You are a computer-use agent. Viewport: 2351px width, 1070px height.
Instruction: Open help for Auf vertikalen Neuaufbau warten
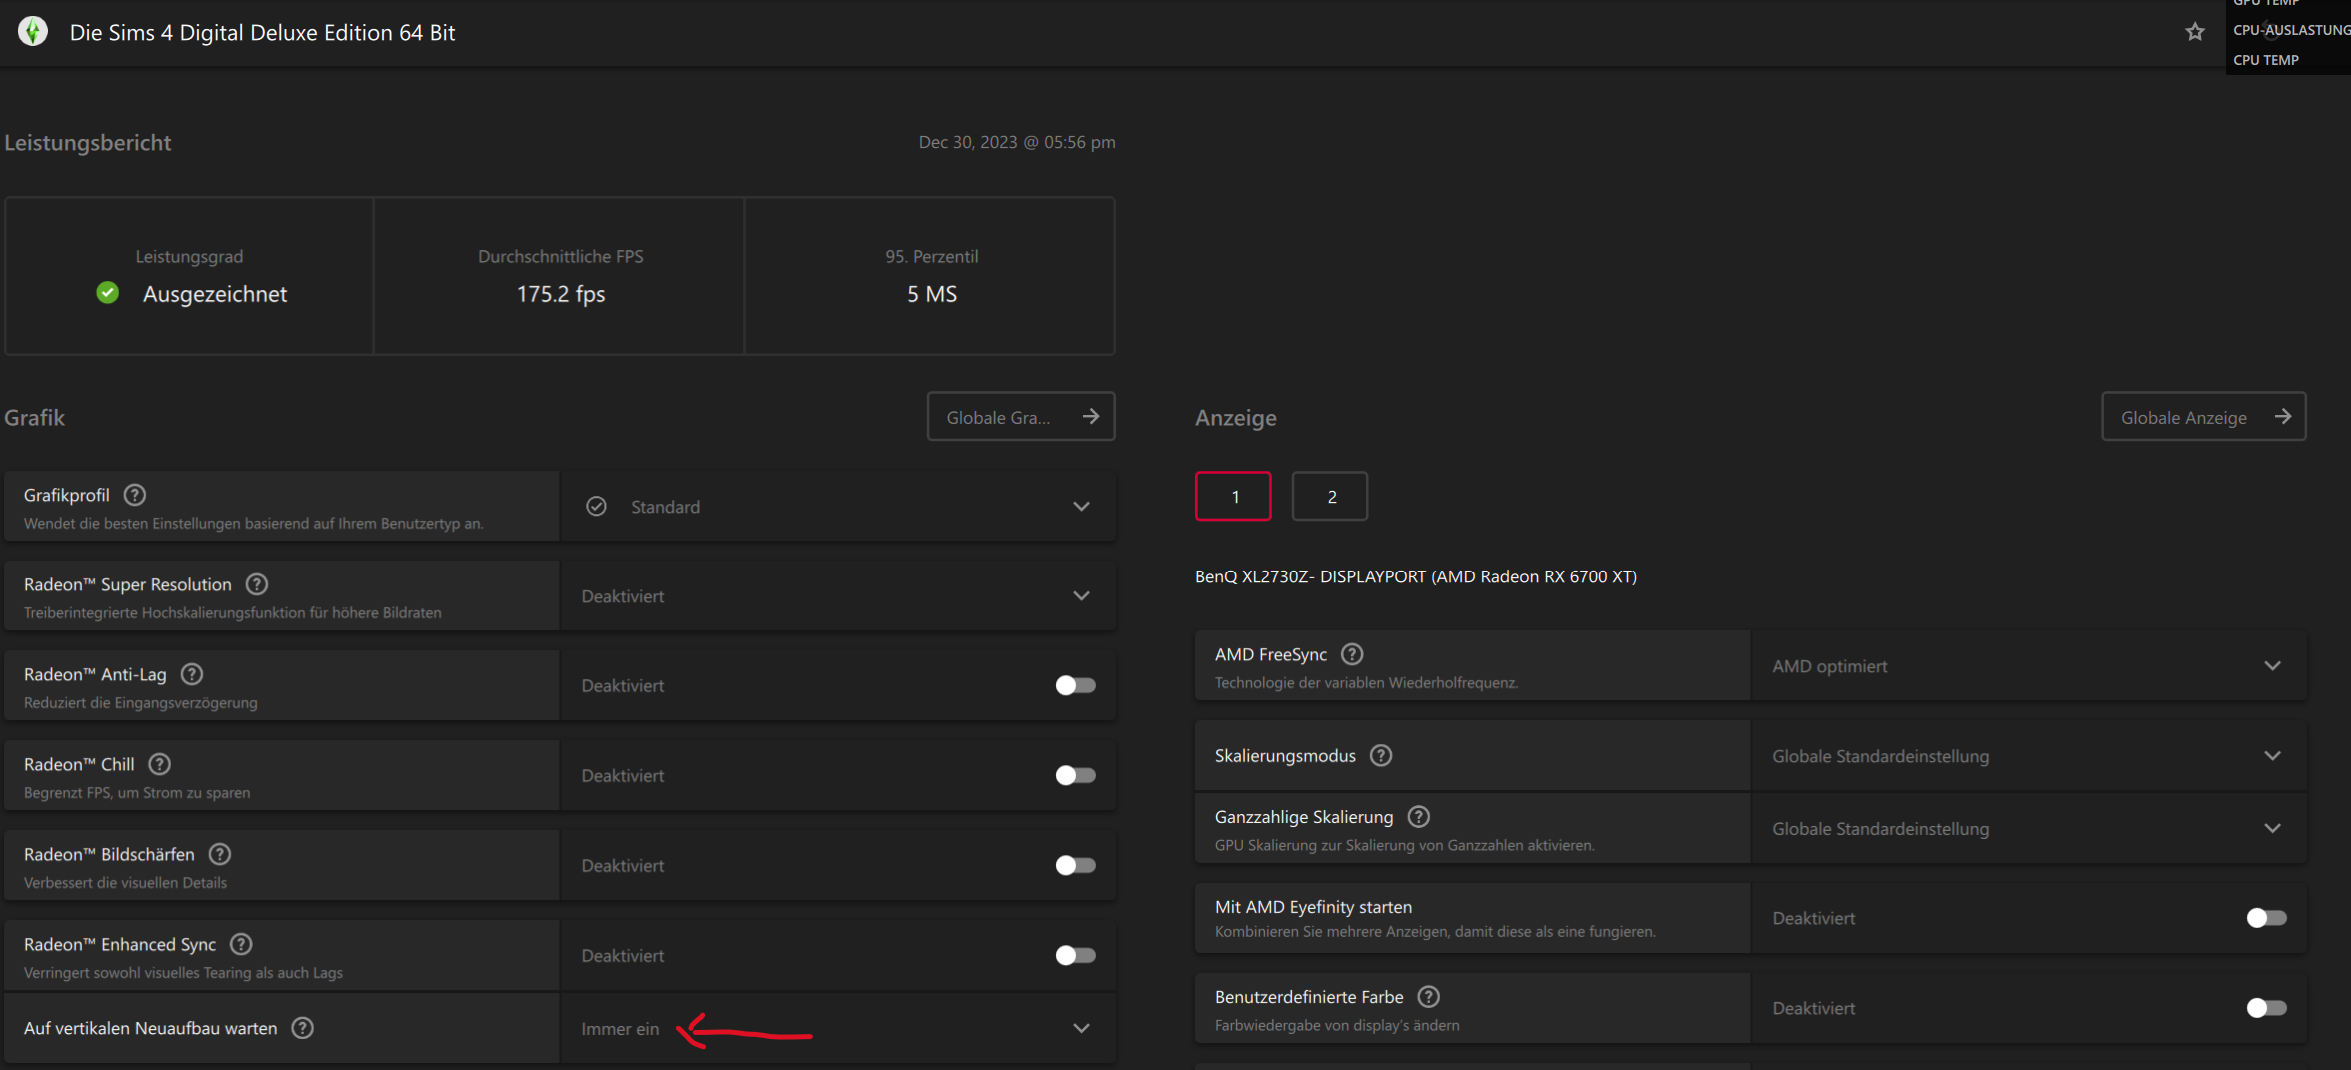click(303, 1028)
